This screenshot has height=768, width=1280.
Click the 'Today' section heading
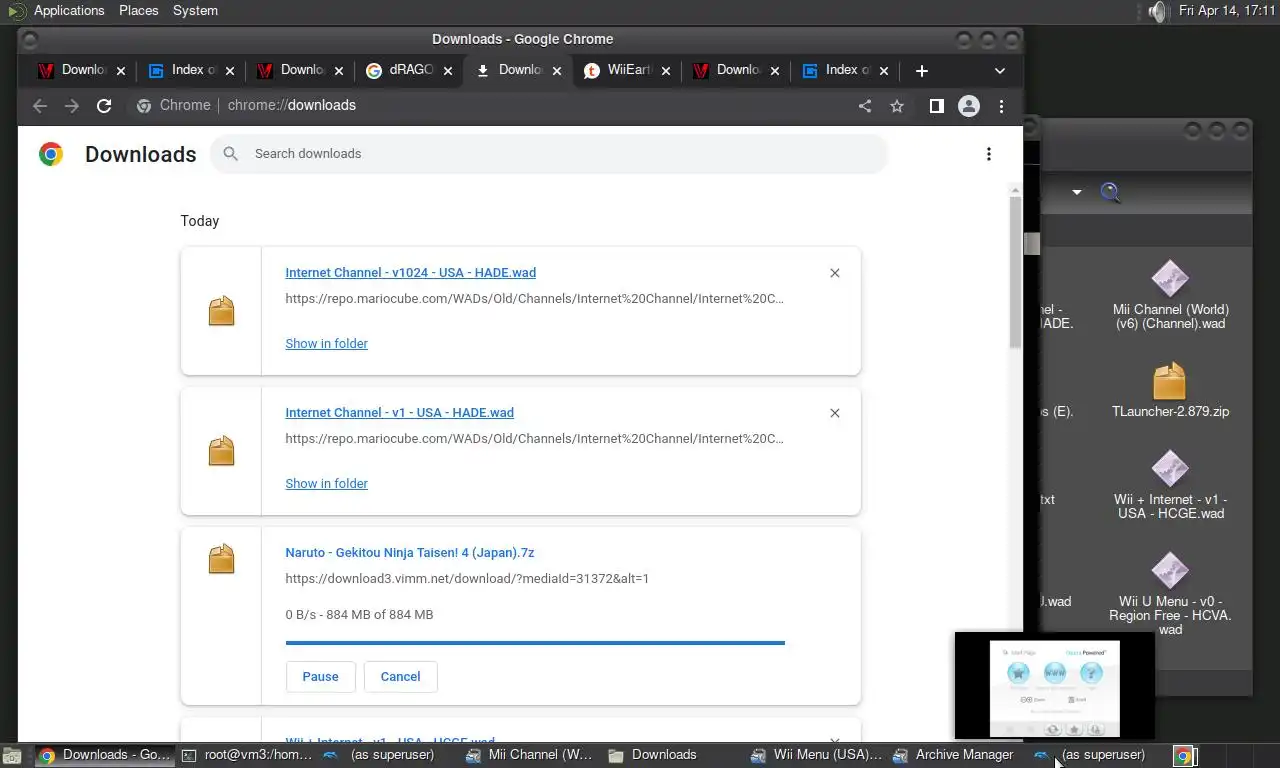[200, 221]
